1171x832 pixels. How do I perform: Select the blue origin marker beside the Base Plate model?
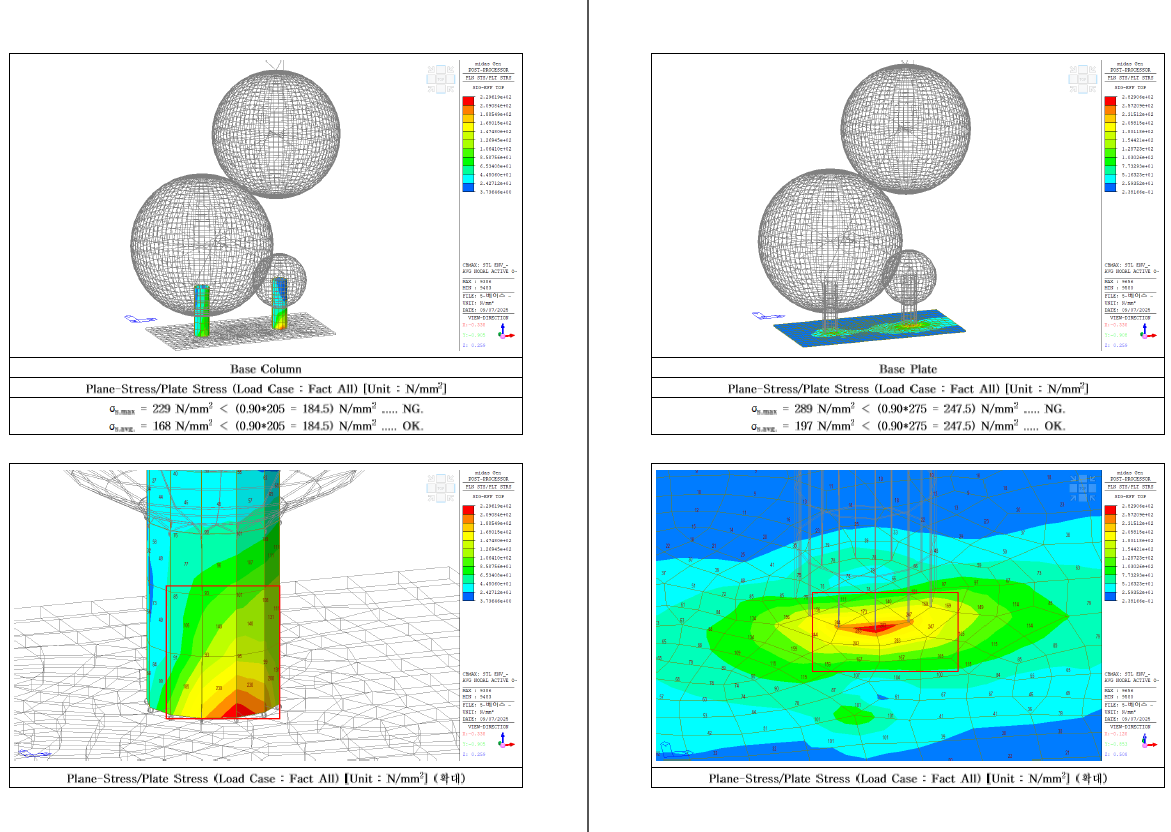(x=768, y=316)
